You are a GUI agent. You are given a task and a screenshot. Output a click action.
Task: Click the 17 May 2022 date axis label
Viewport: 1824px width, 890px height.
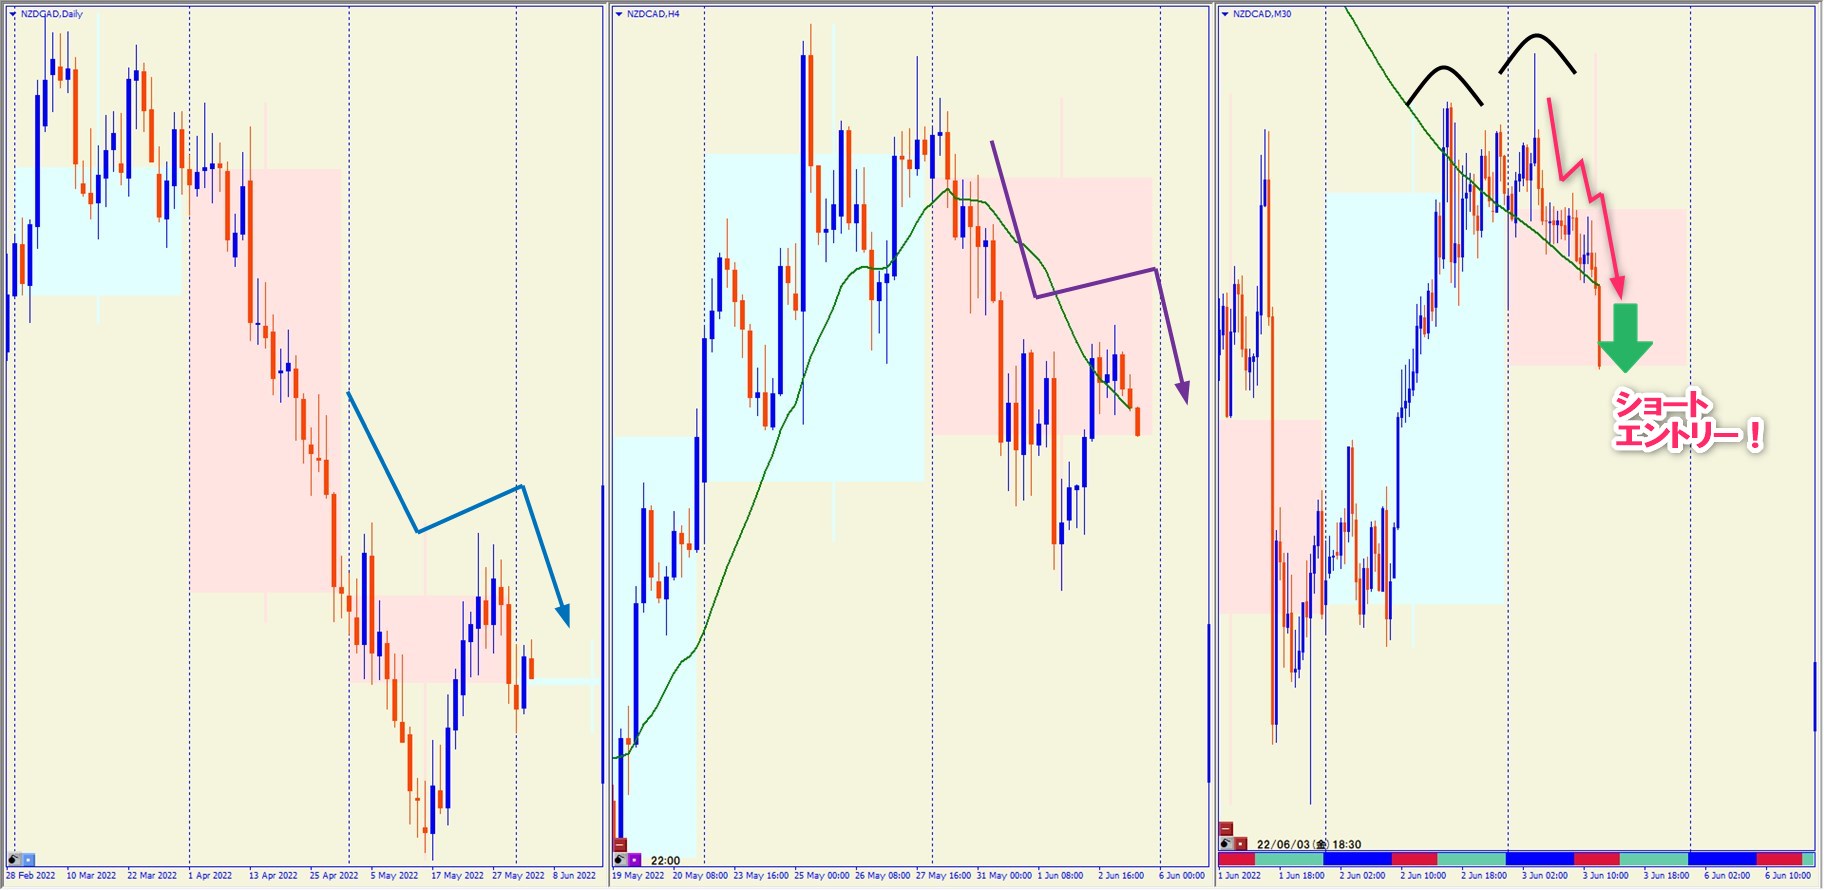[x=457, y=876]
